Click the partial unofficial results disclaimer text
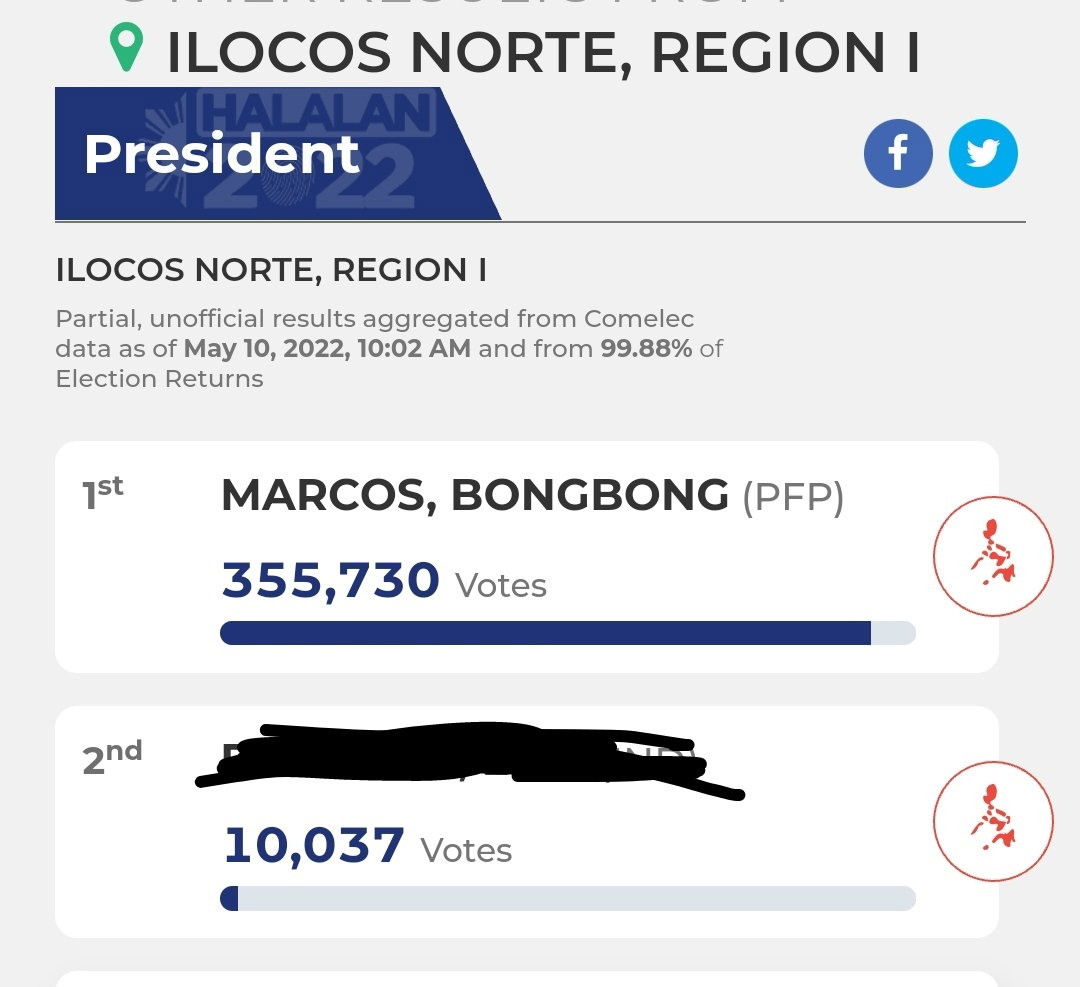Image resolution: width=1080 pixels, height=987 pixels. [x=388, y=349]
